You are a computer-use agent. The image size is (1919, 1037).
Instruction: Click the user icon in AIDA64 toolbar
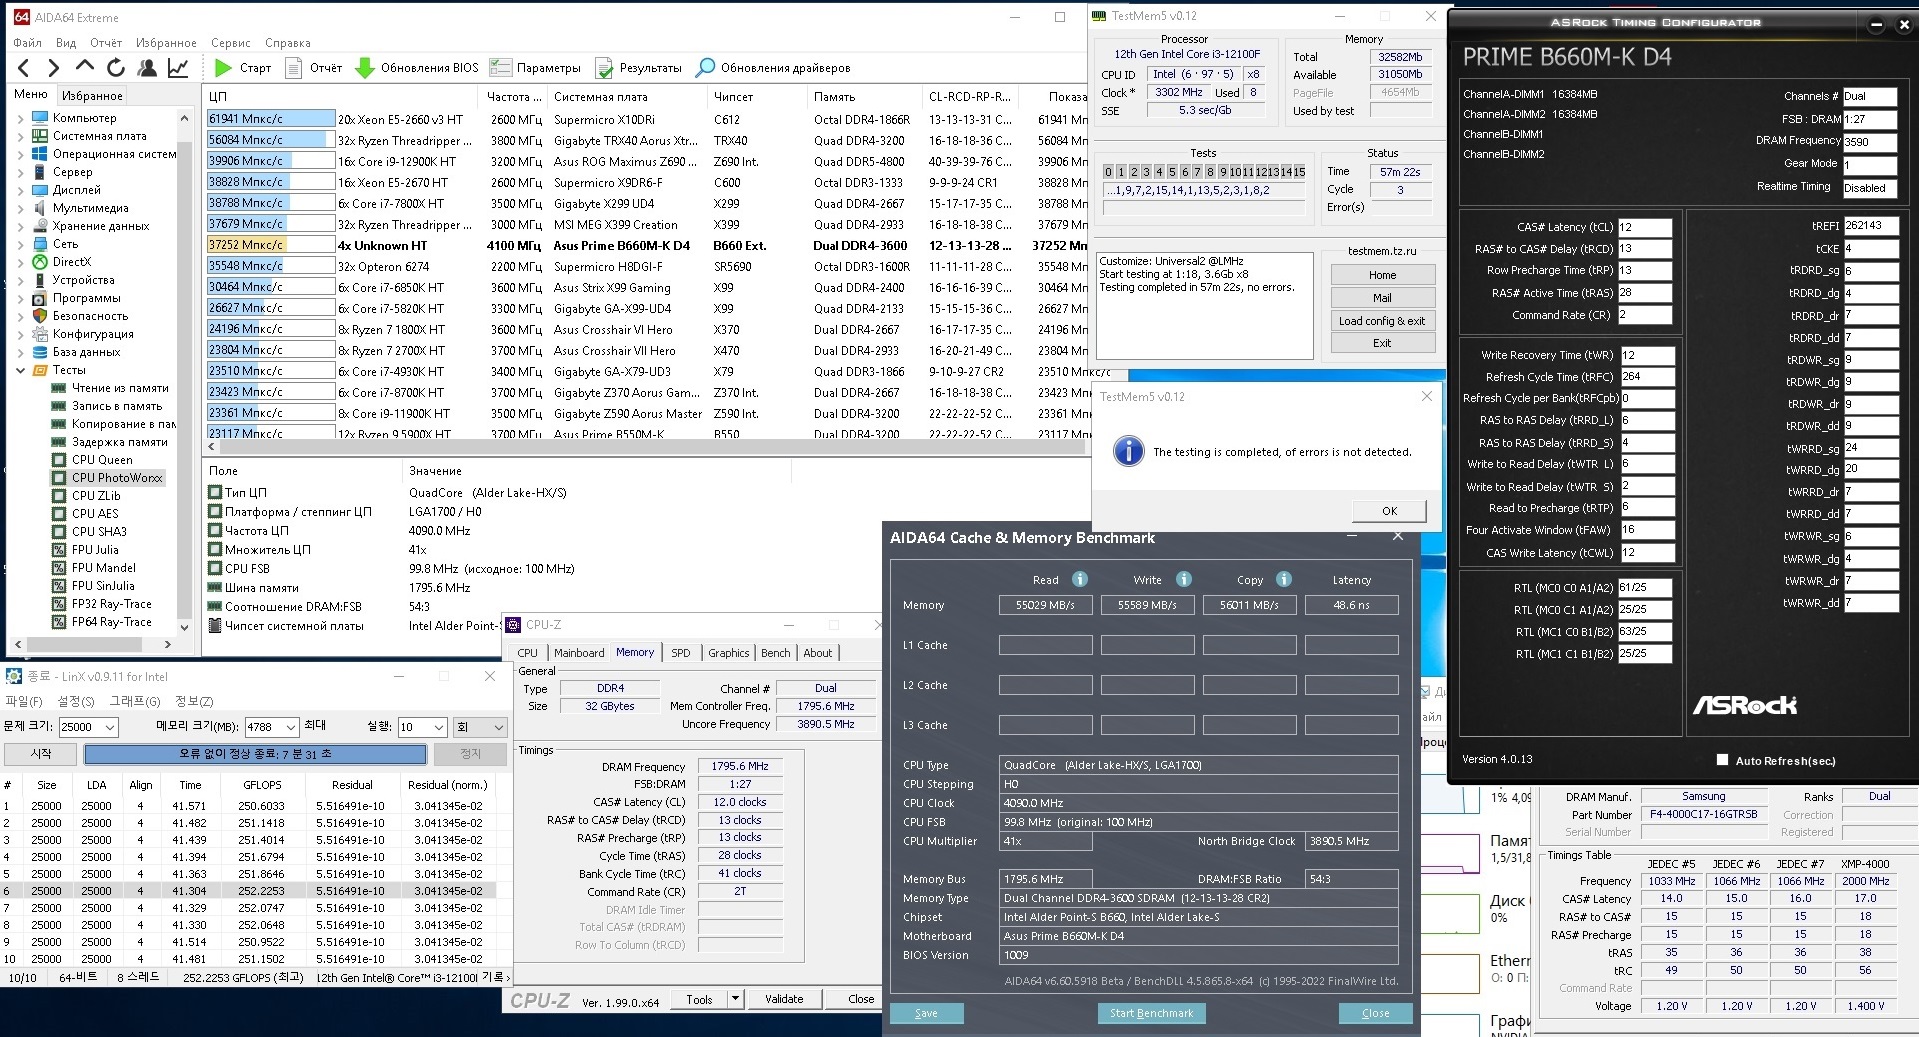pyautogui.click(x=147, y=68)
